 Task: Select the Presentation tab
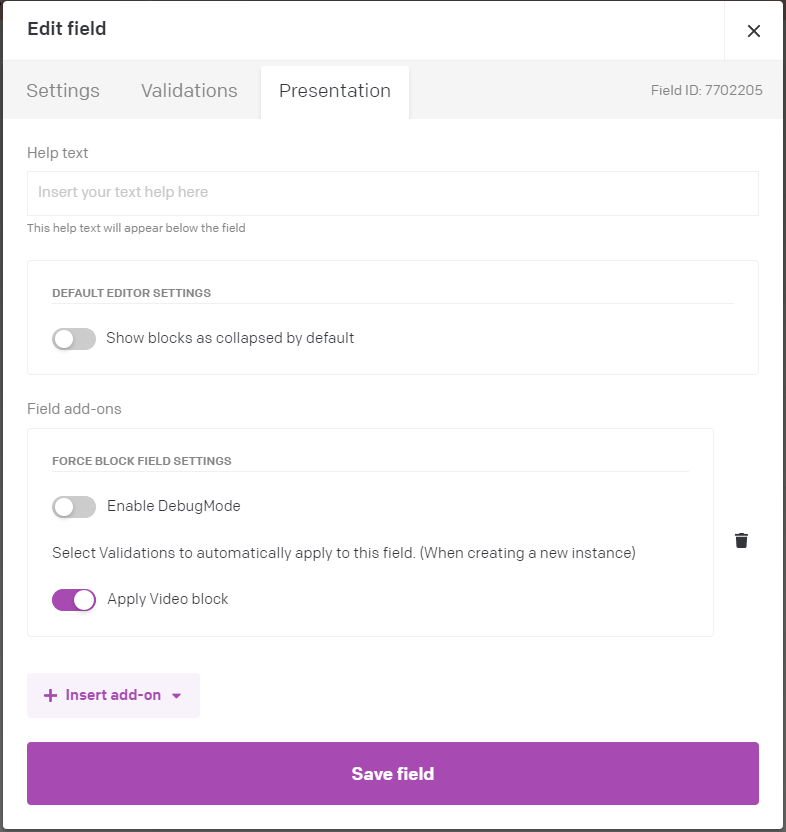pos(335,91)
